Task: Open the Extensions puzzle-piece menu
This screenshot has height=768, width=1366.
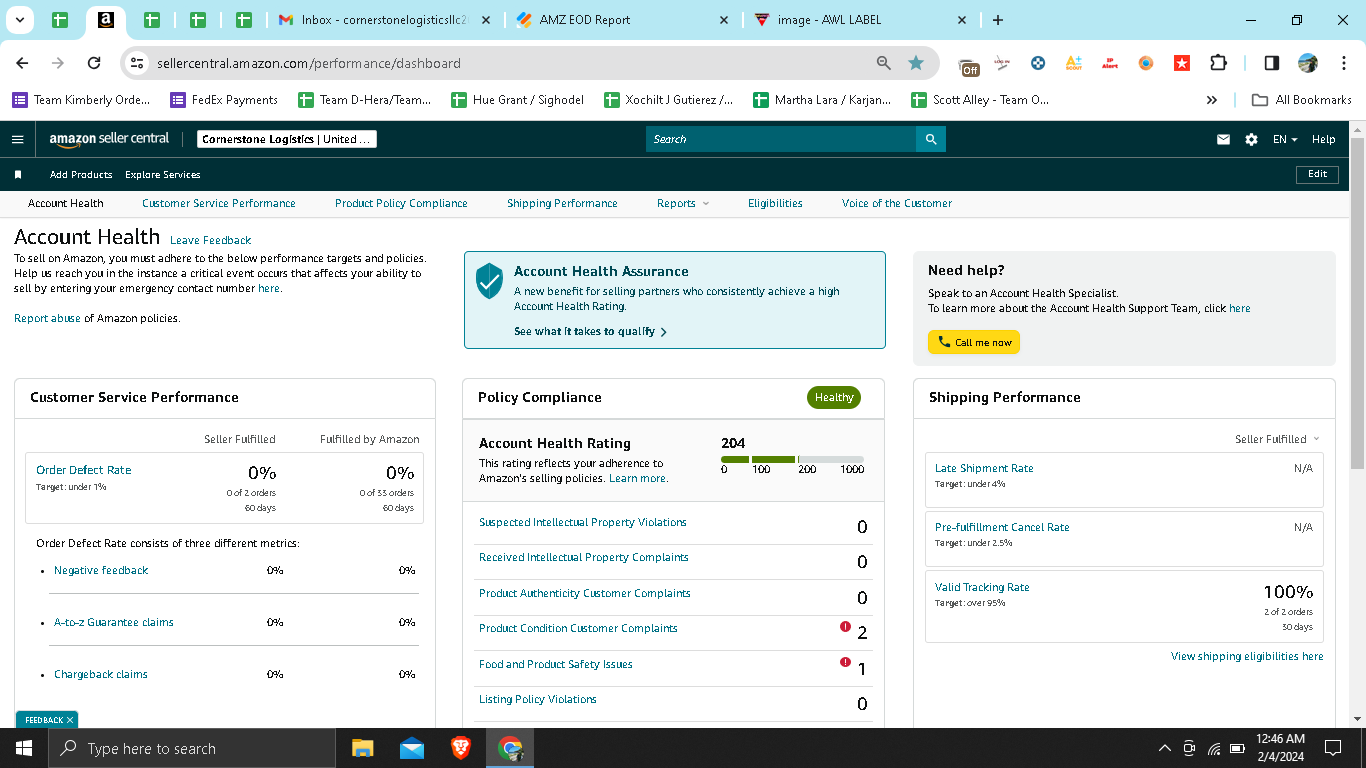Action: tap(1218, 63)
